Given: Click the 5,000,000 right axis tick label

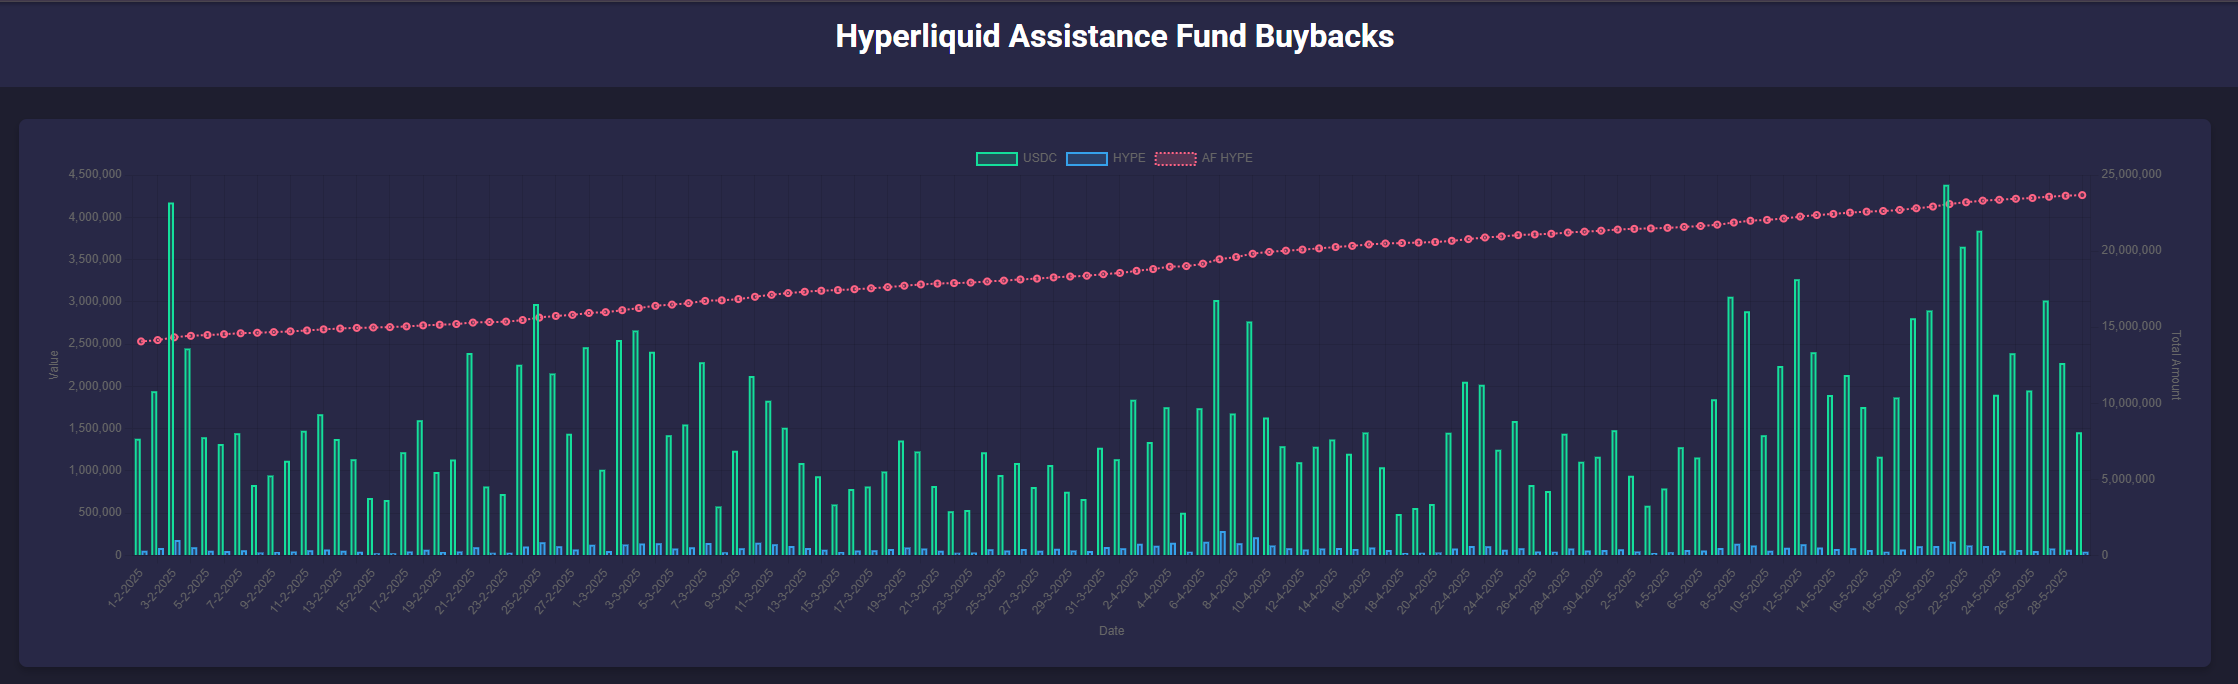Looking at the screenshot, I should 2128,479.
